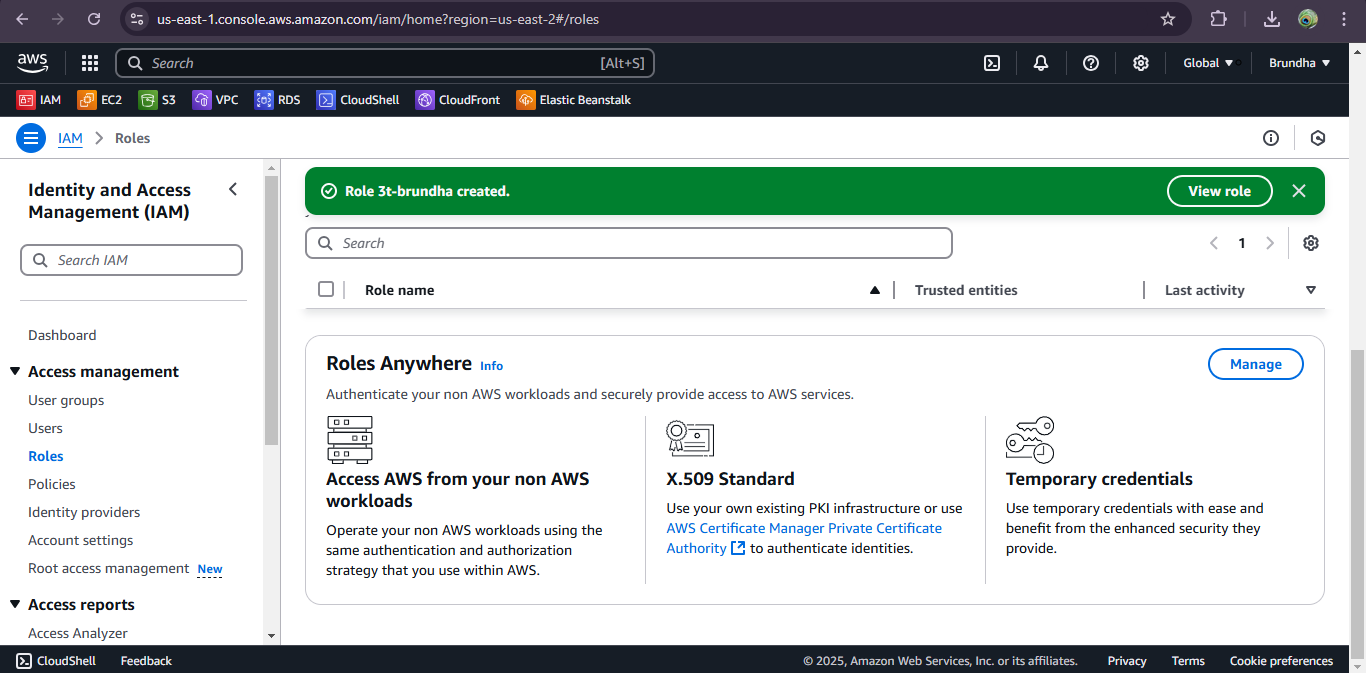
Task: Collapse the Access management section
Action: (15, 371)
